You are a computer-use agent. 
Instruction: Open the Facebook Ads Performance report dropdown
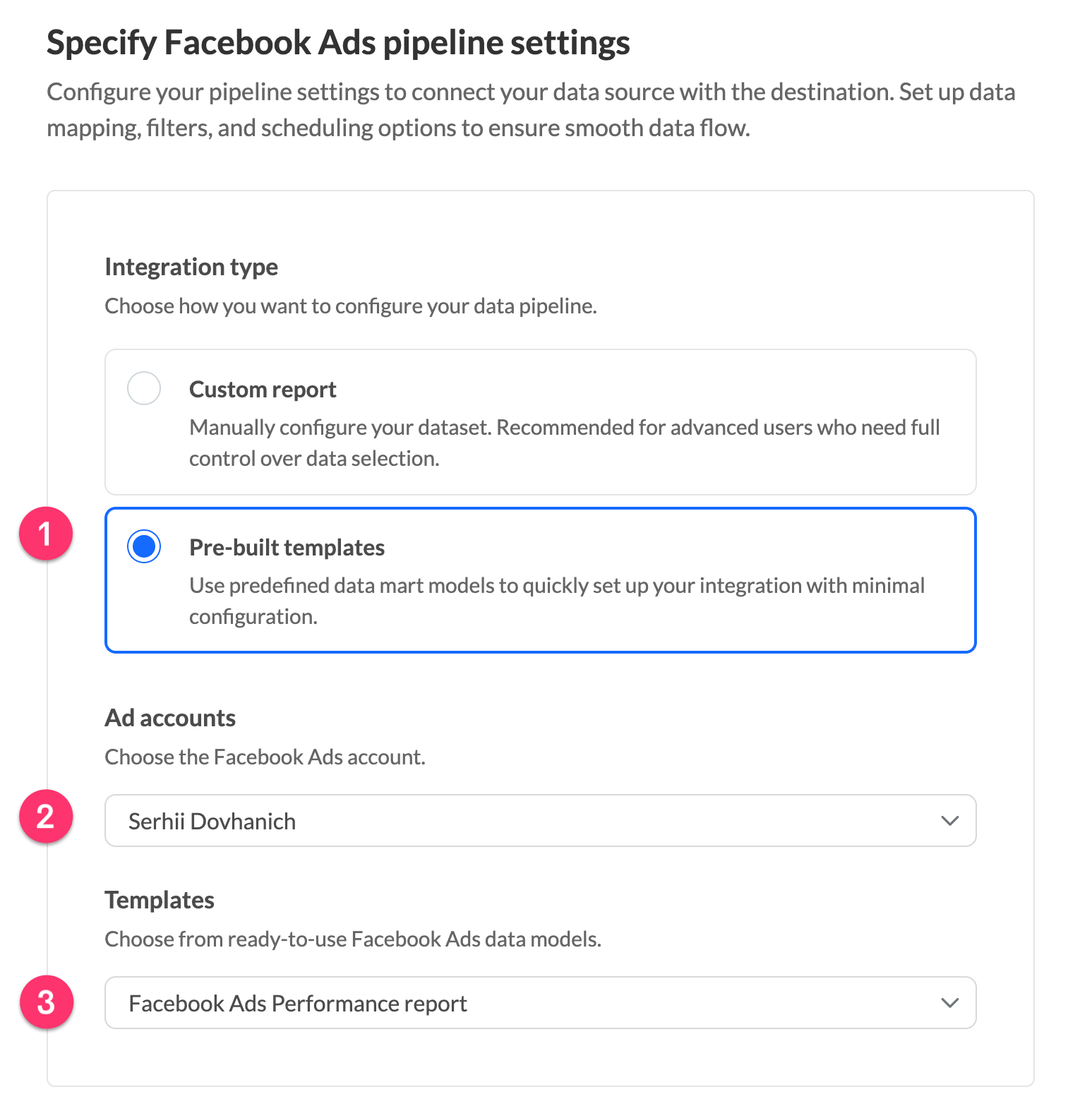(x=540, y=1003)
